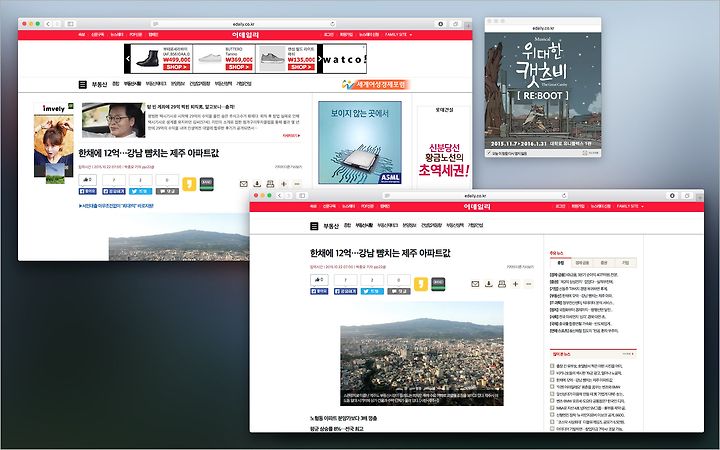Reload the page in the rear Safari window
The height and width of the screenshot is (450, 720).
(332, 24)
